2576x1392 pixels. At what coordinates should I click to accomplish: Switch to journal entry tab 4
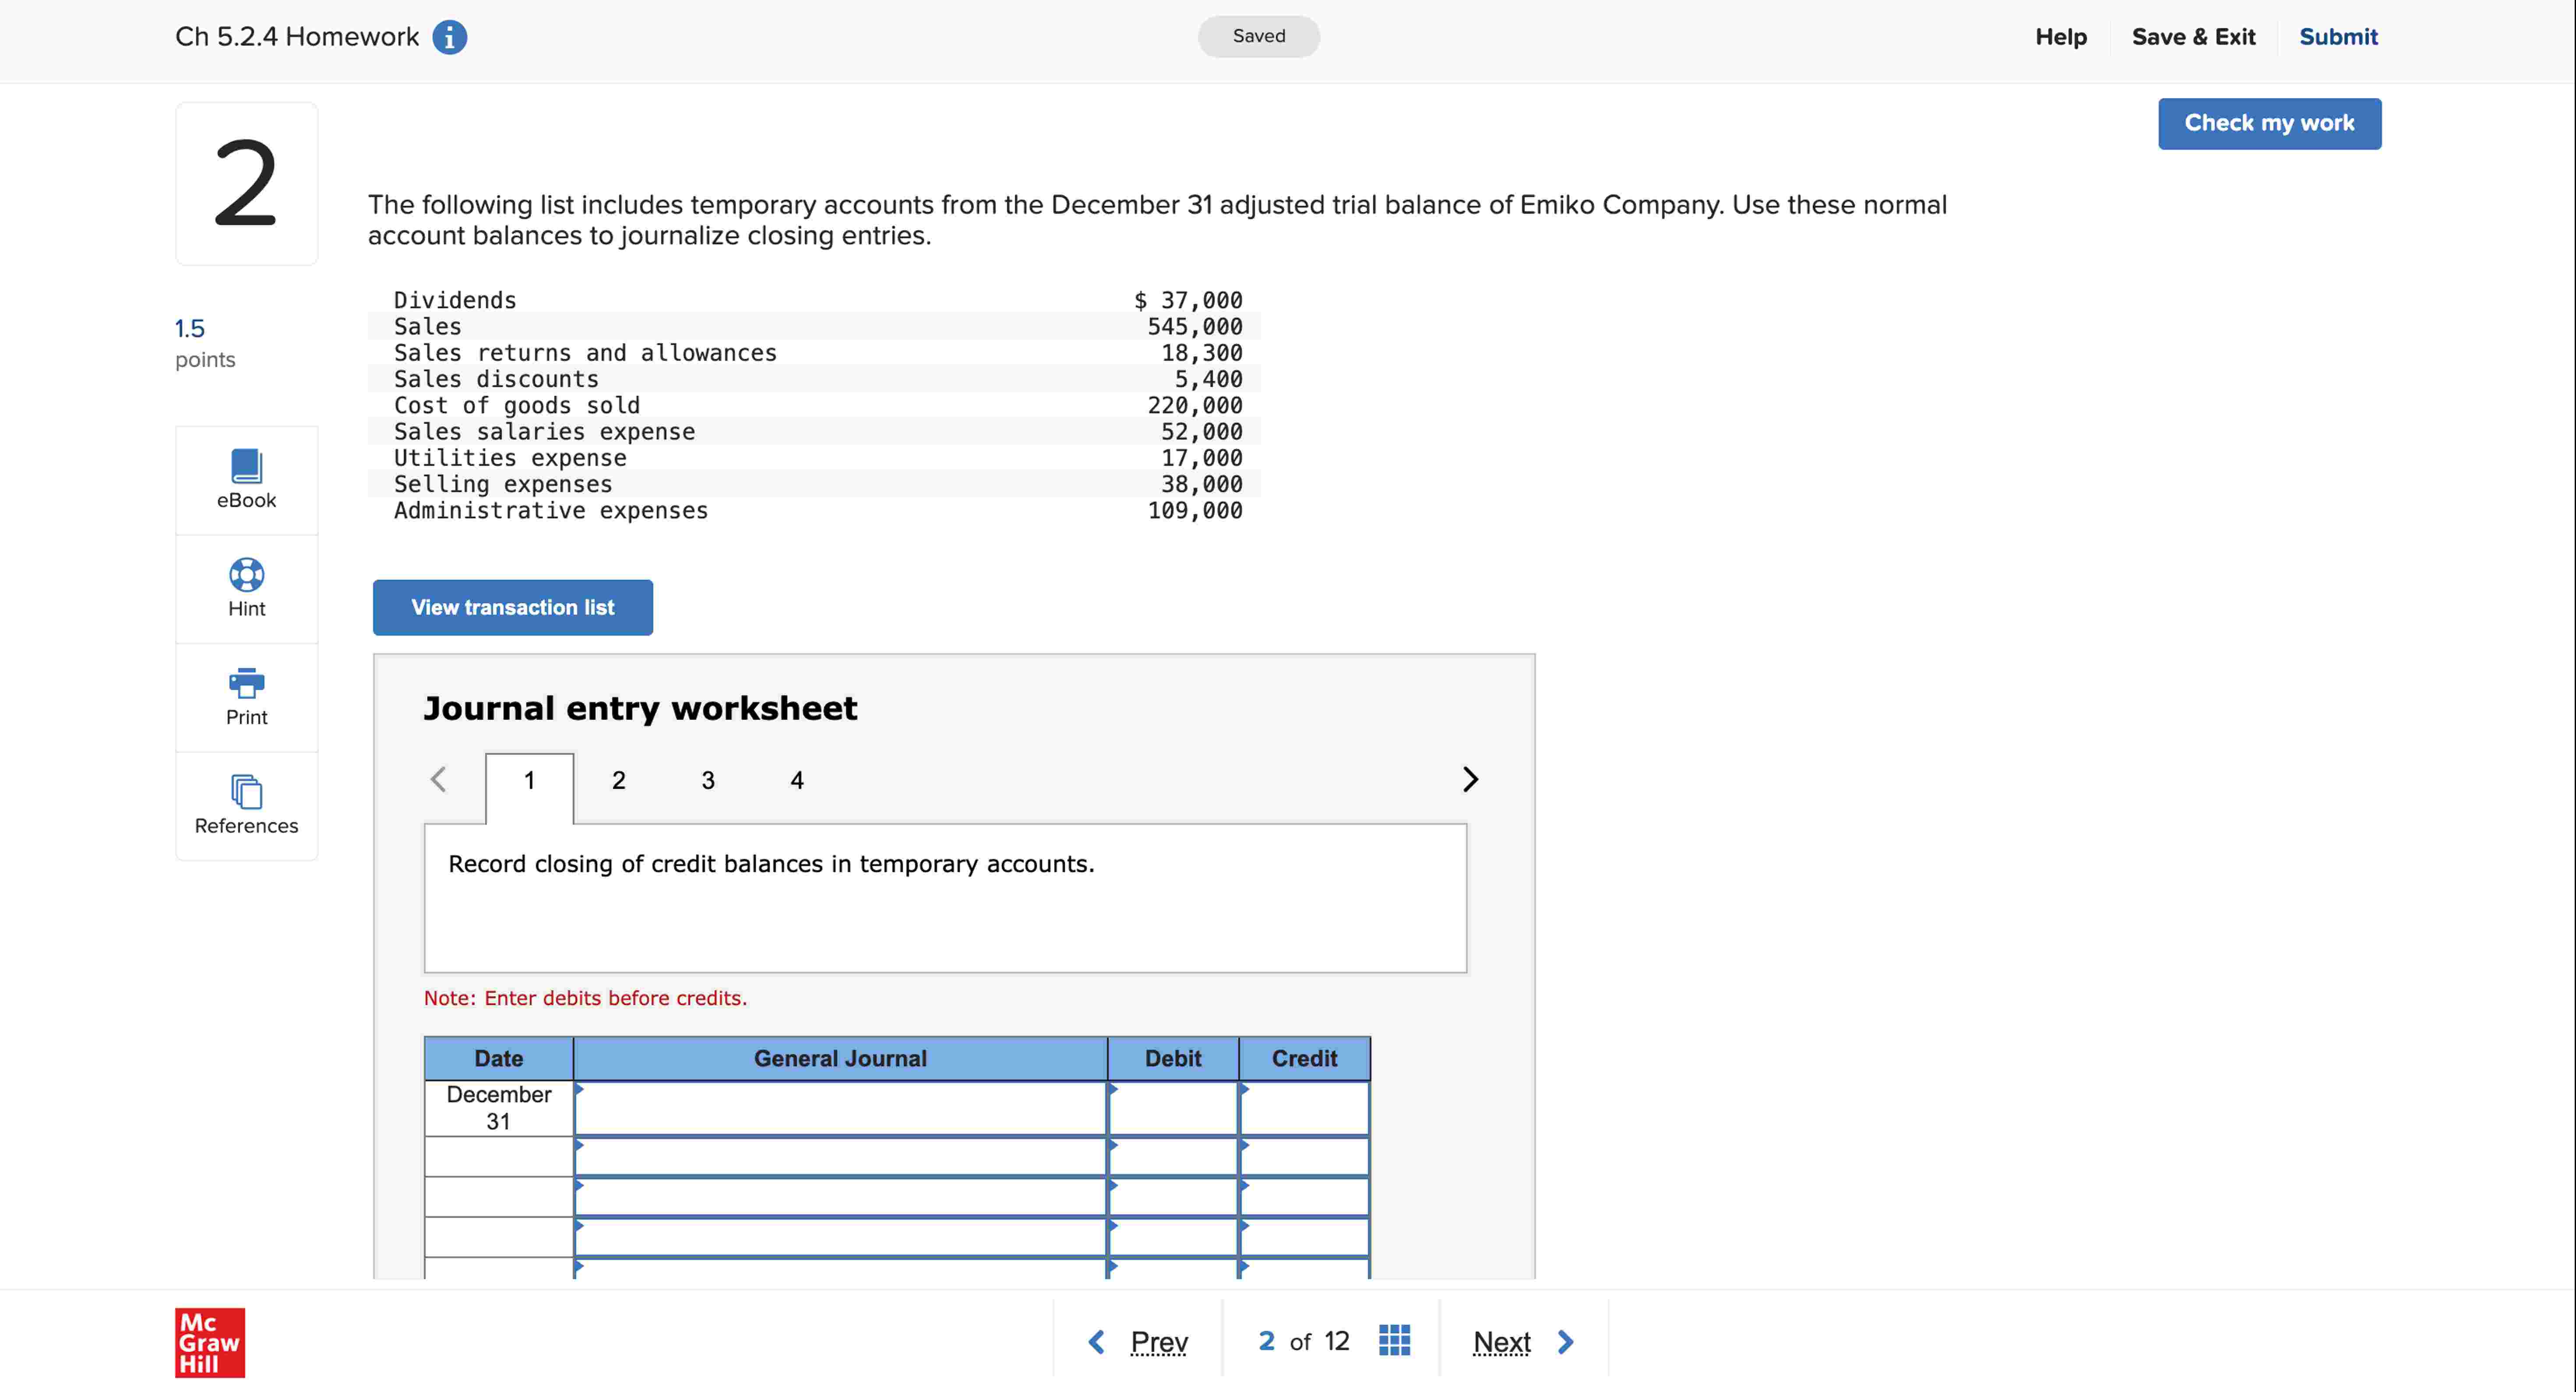point(796,780)
